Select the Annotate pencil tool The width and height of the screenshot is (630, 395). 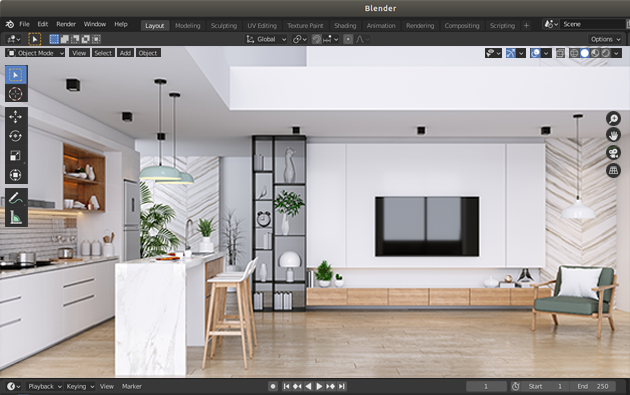tap(16, 198)
